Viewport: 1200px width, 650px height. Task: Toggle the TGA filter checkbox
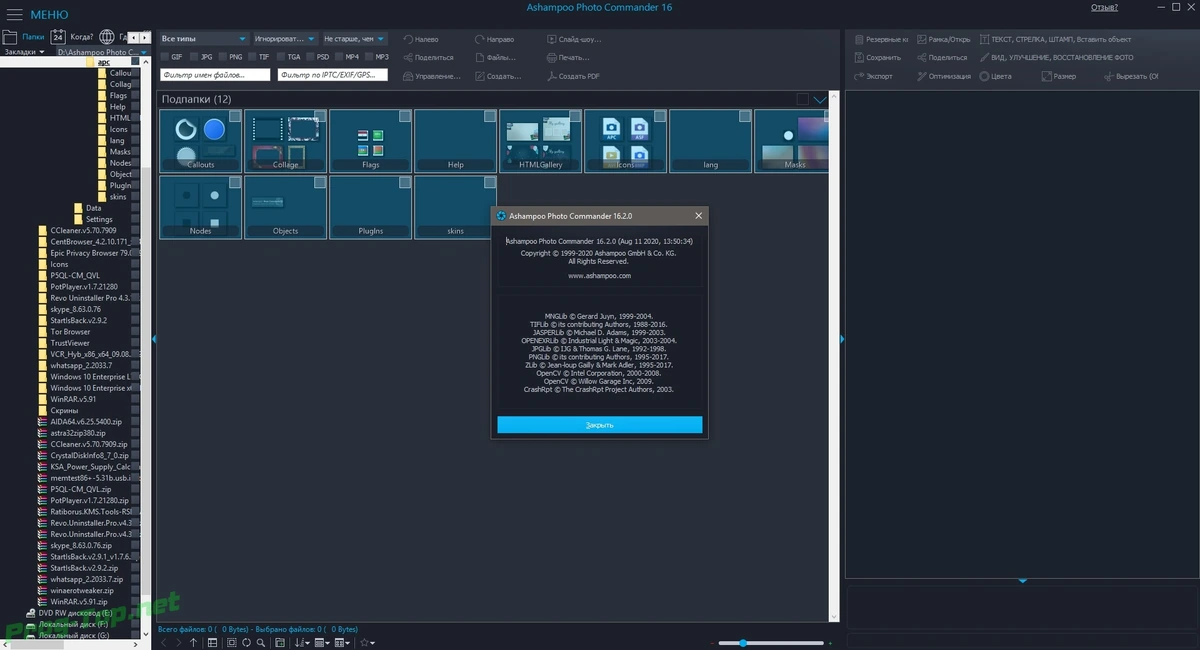(x=281, y=57)
